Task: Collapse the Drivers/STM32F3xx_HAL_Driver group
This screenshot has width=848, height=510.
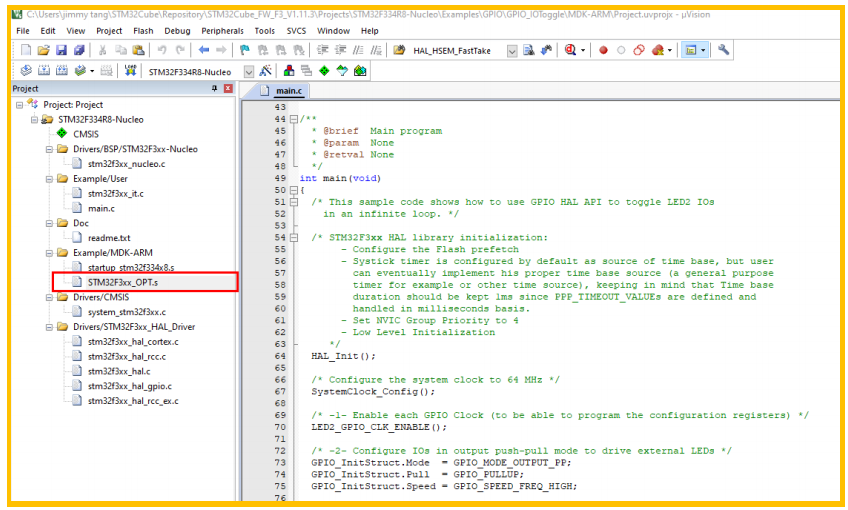Action: pos(49,327)
